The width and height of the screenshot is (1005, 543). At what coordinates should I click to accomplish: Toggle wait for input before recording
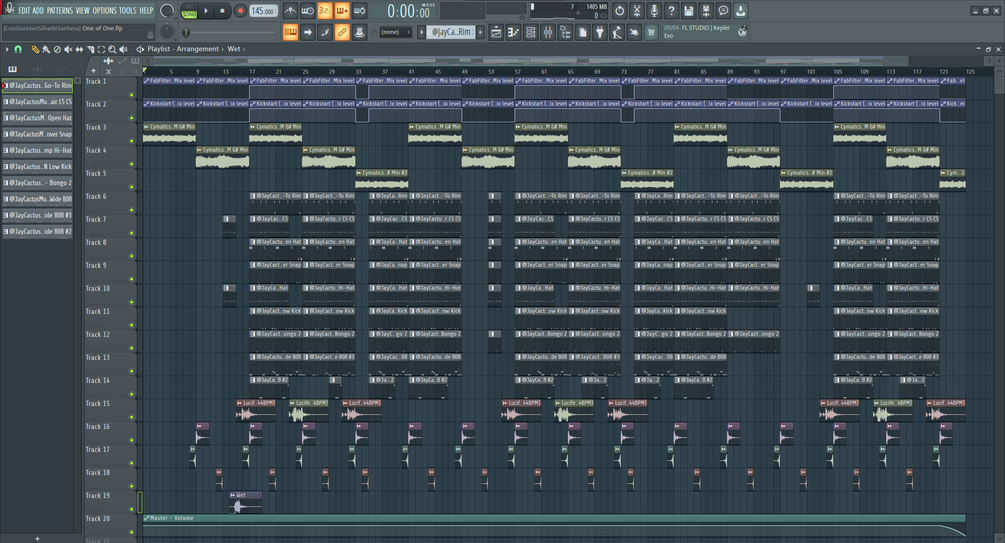pyautogui.click(x=308, y=11)
